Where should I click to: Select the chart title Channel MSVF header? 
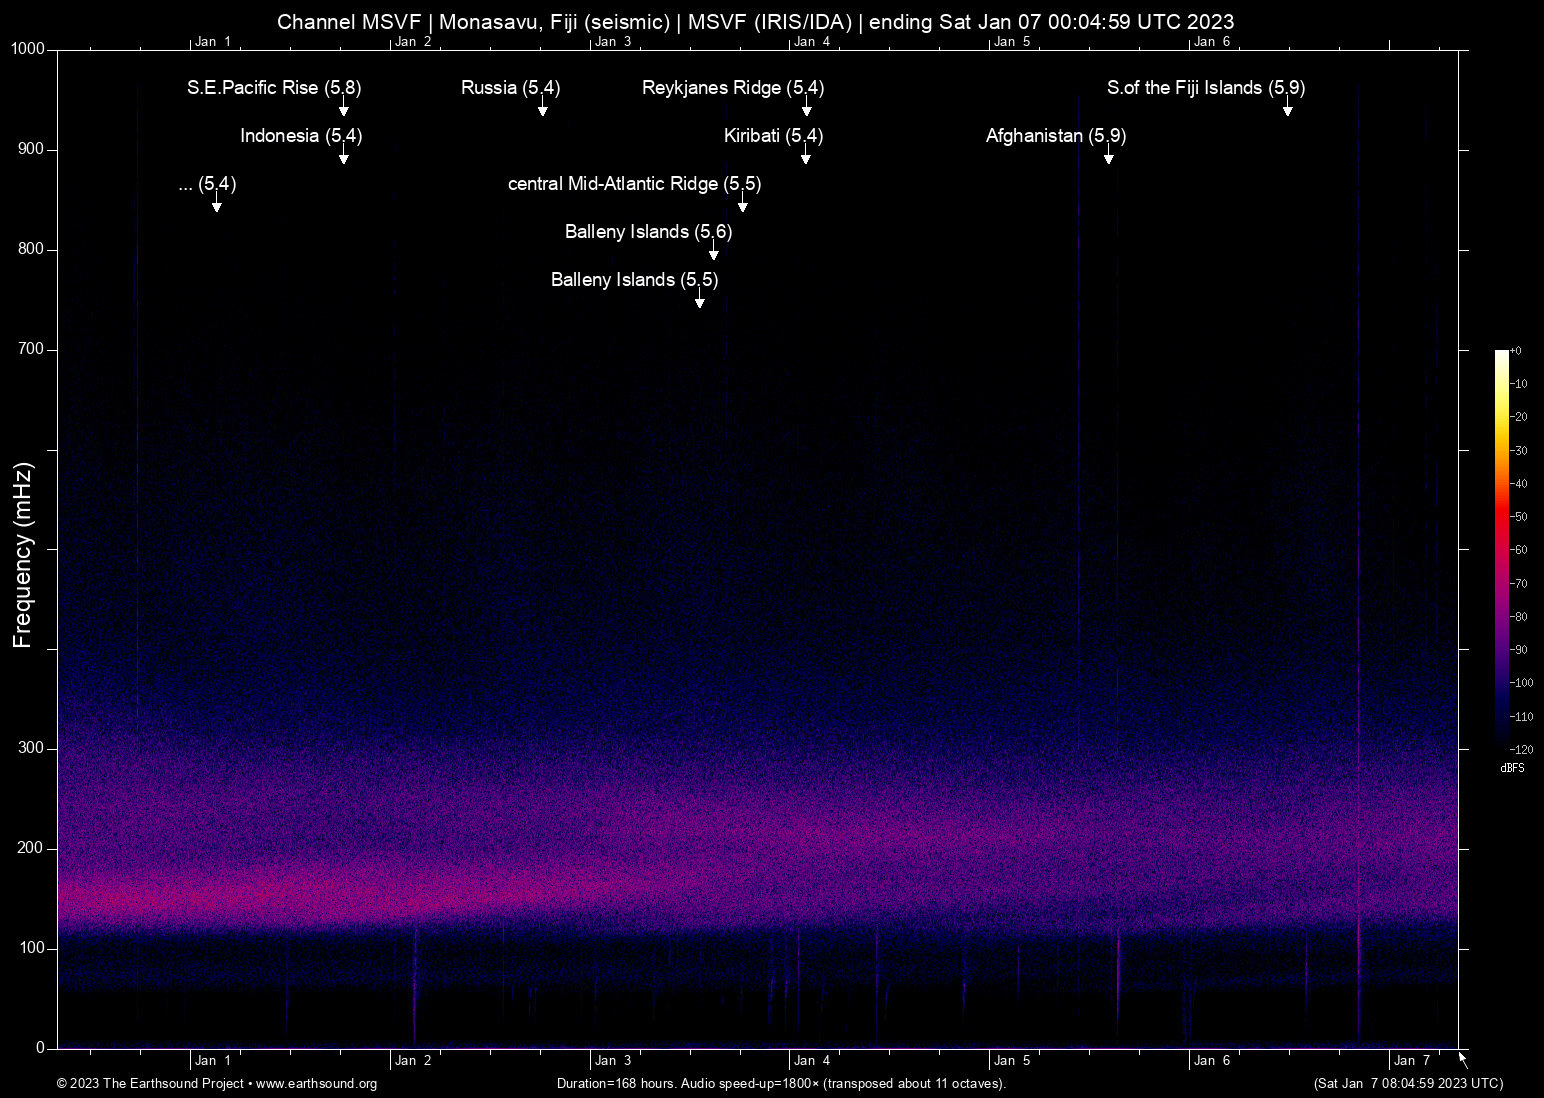(x=756, y=21)
